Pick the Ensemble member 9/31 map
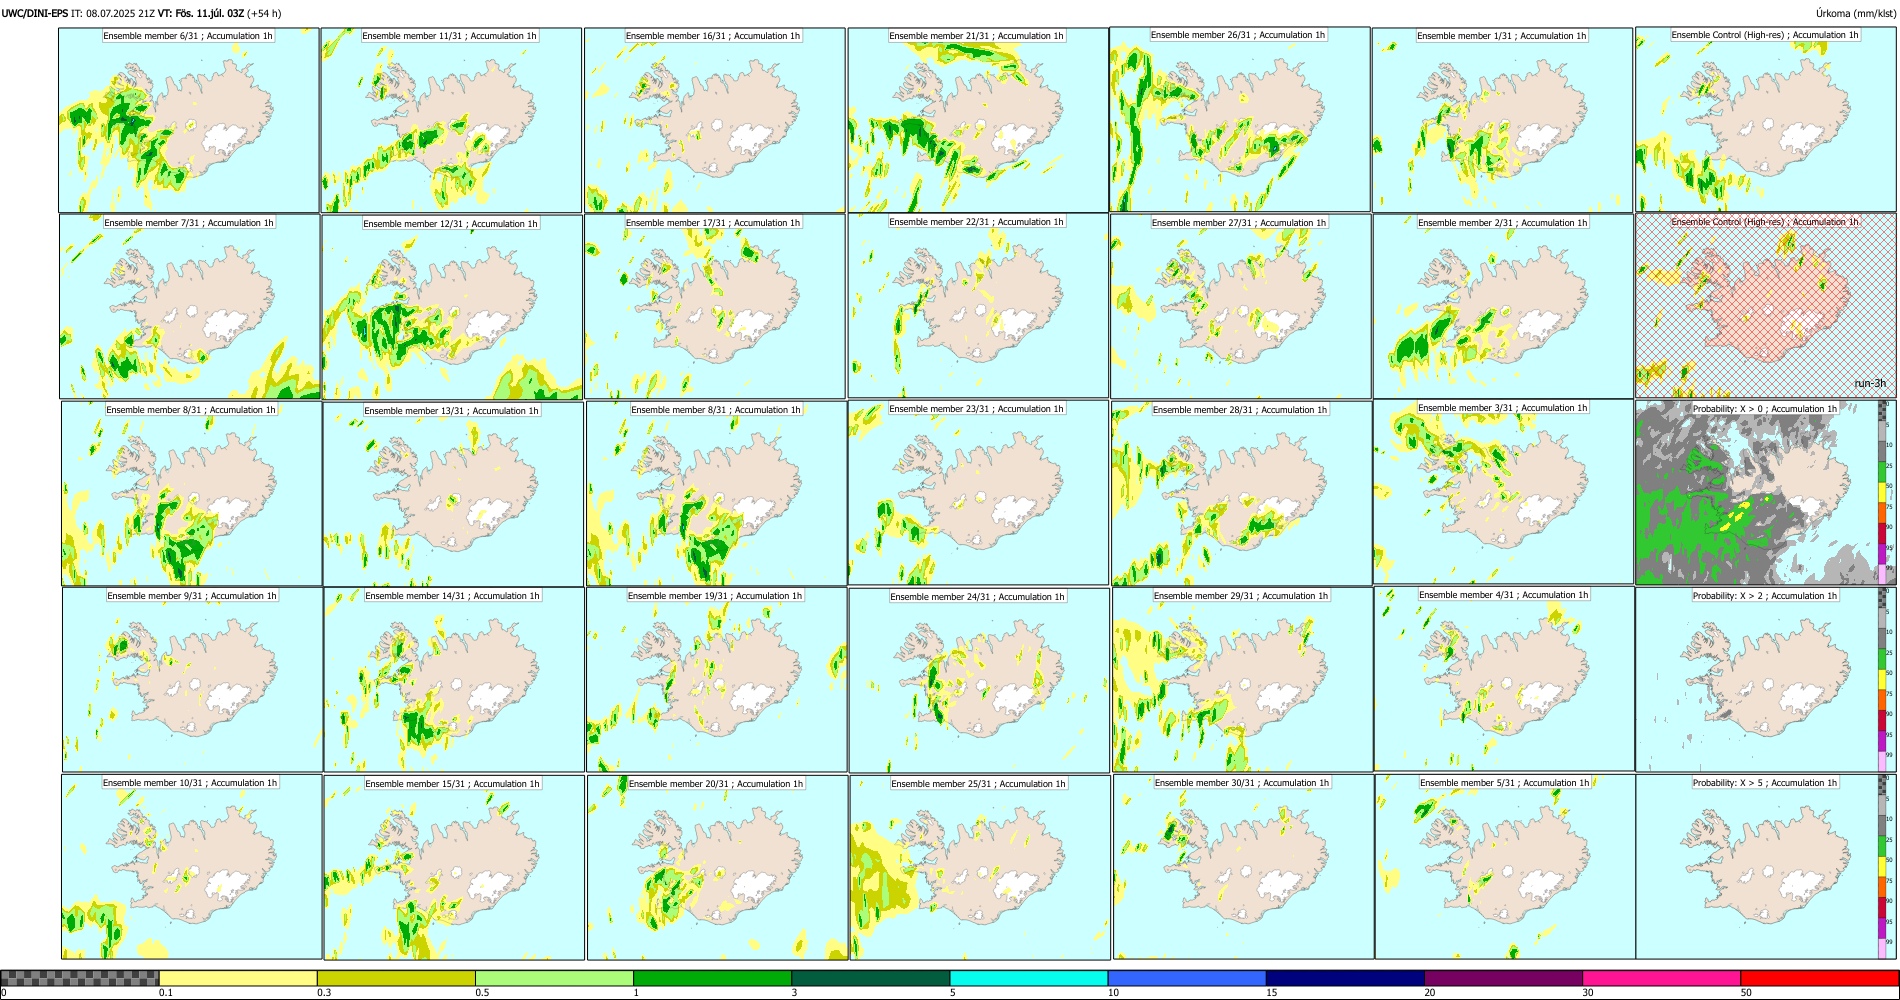 click(x=192, y=680)
